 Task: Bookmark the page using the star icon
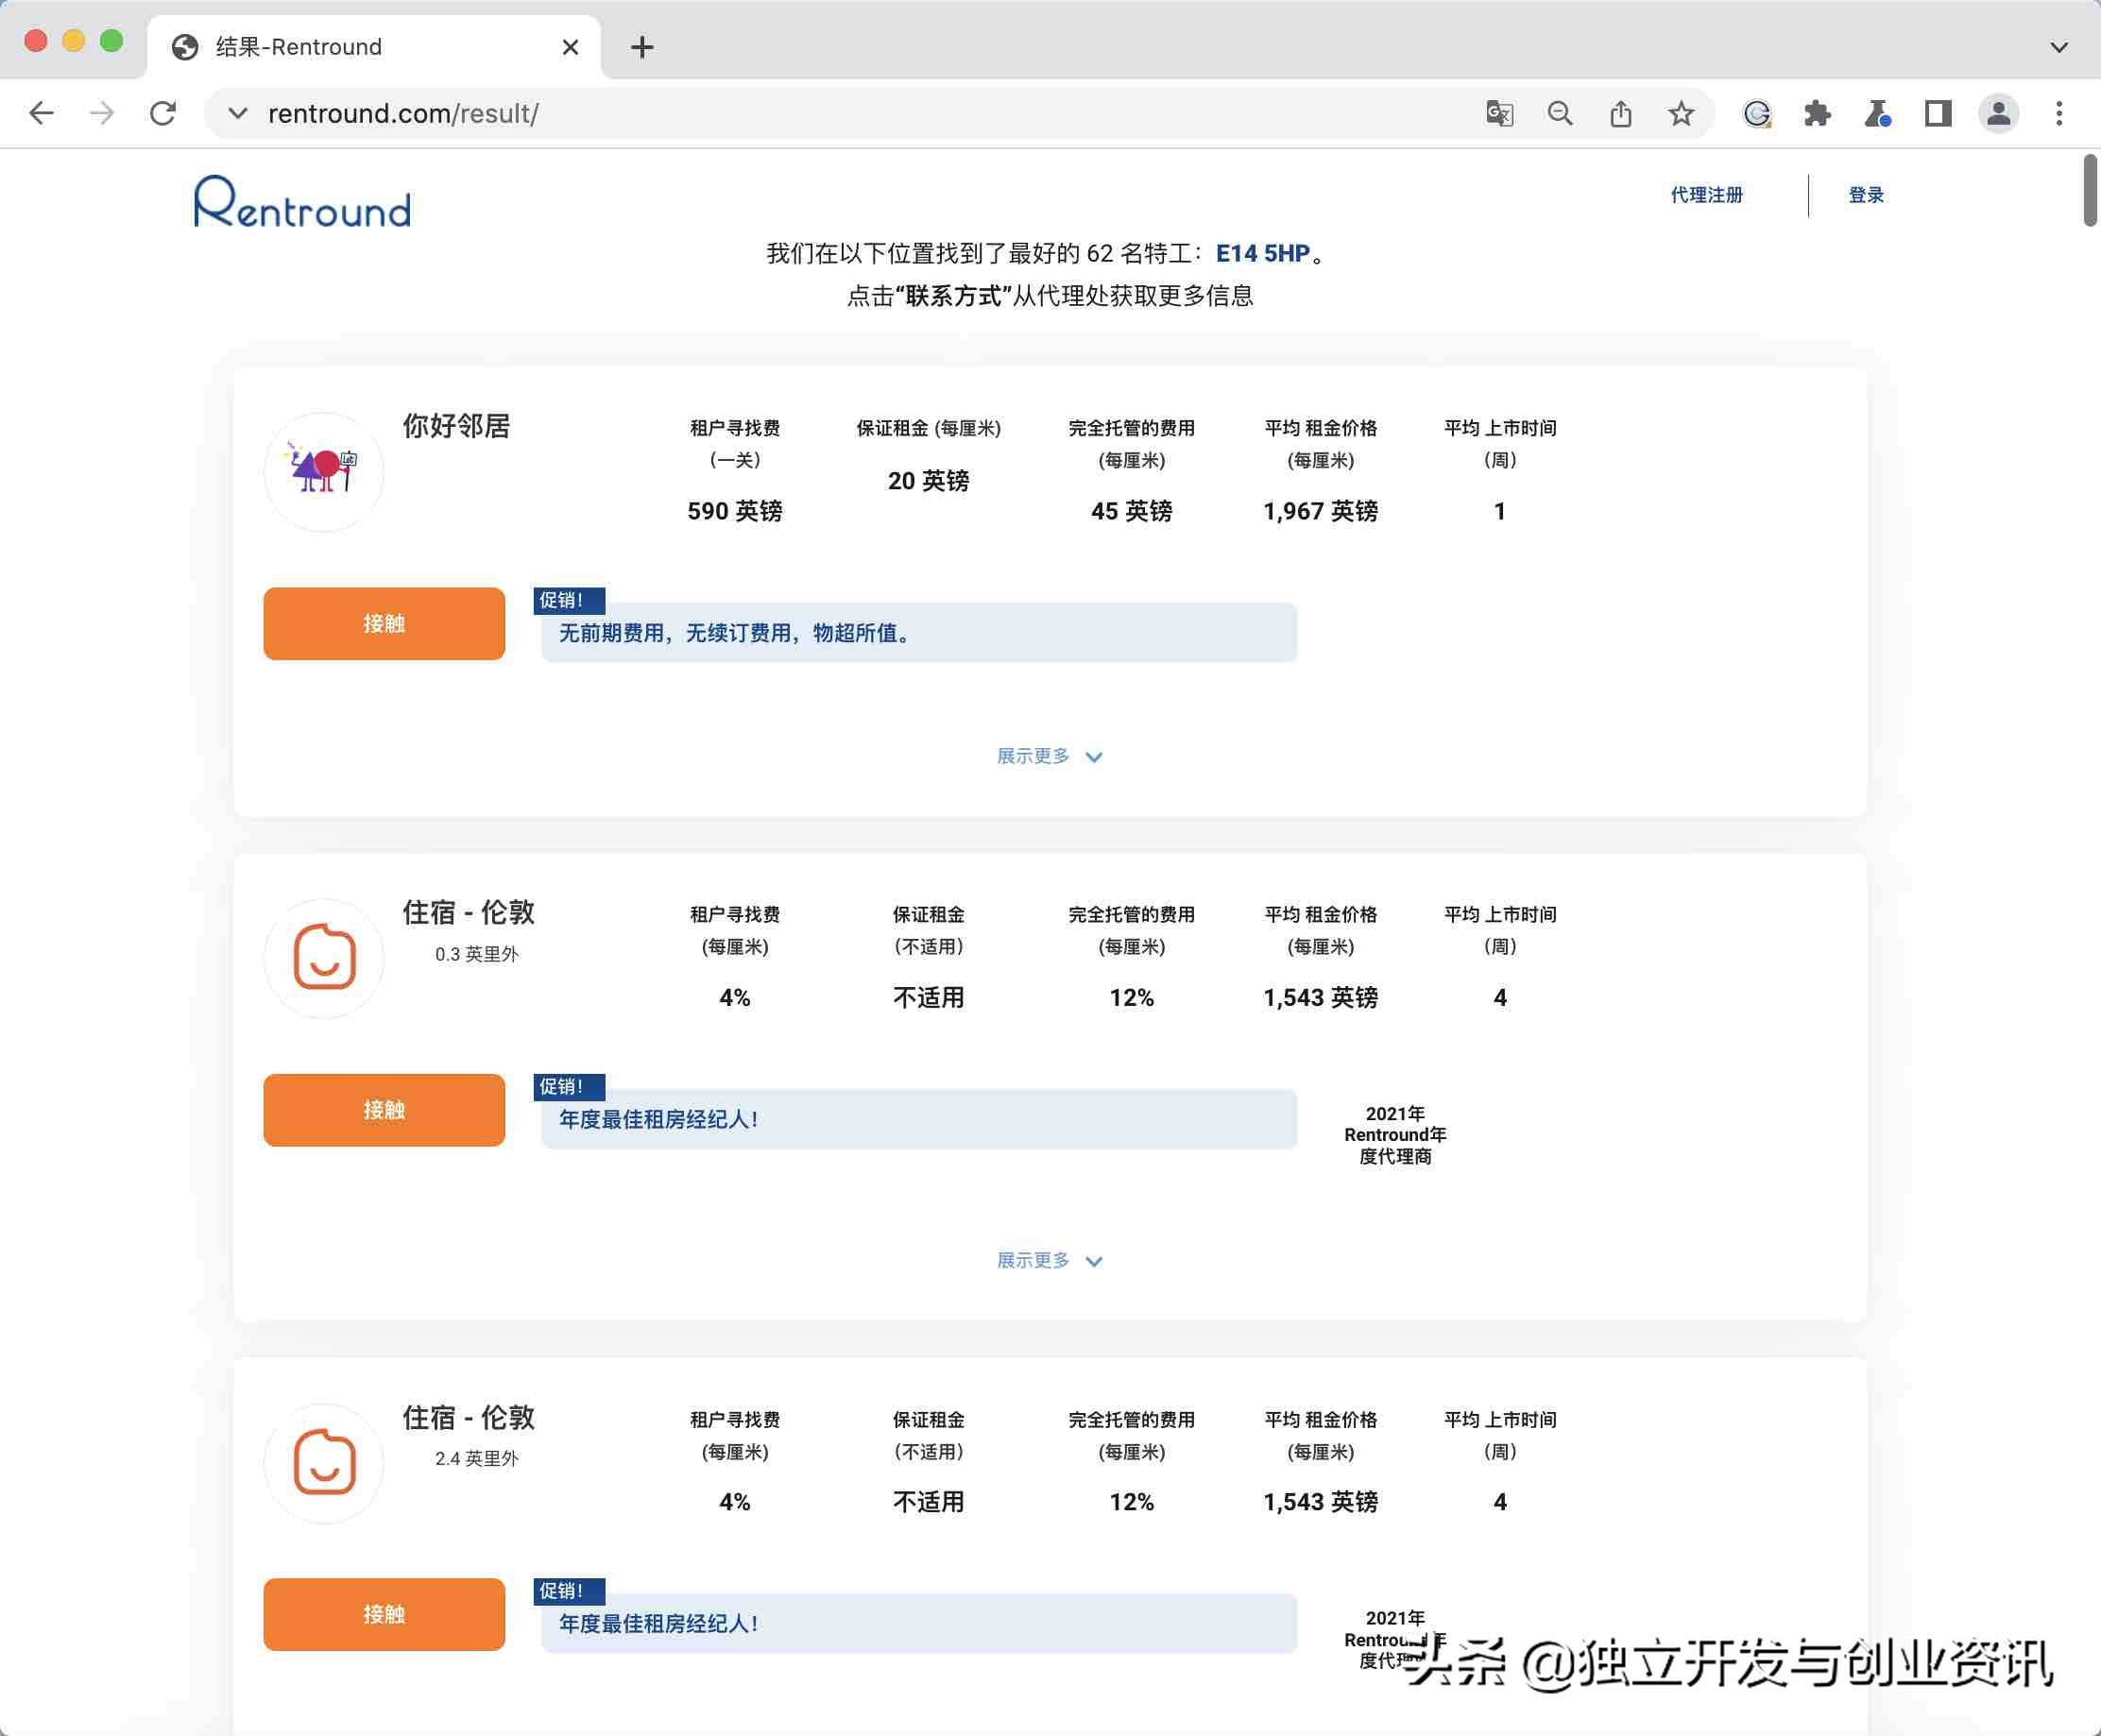[1681, 113]
